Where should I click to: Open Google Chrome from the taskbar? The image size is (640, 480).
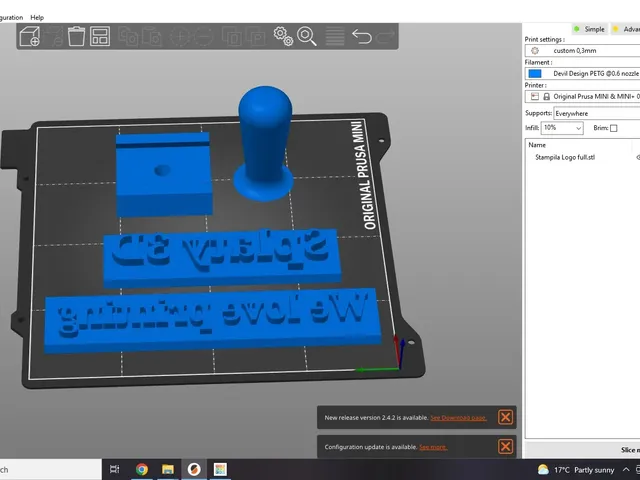(142, 469)
